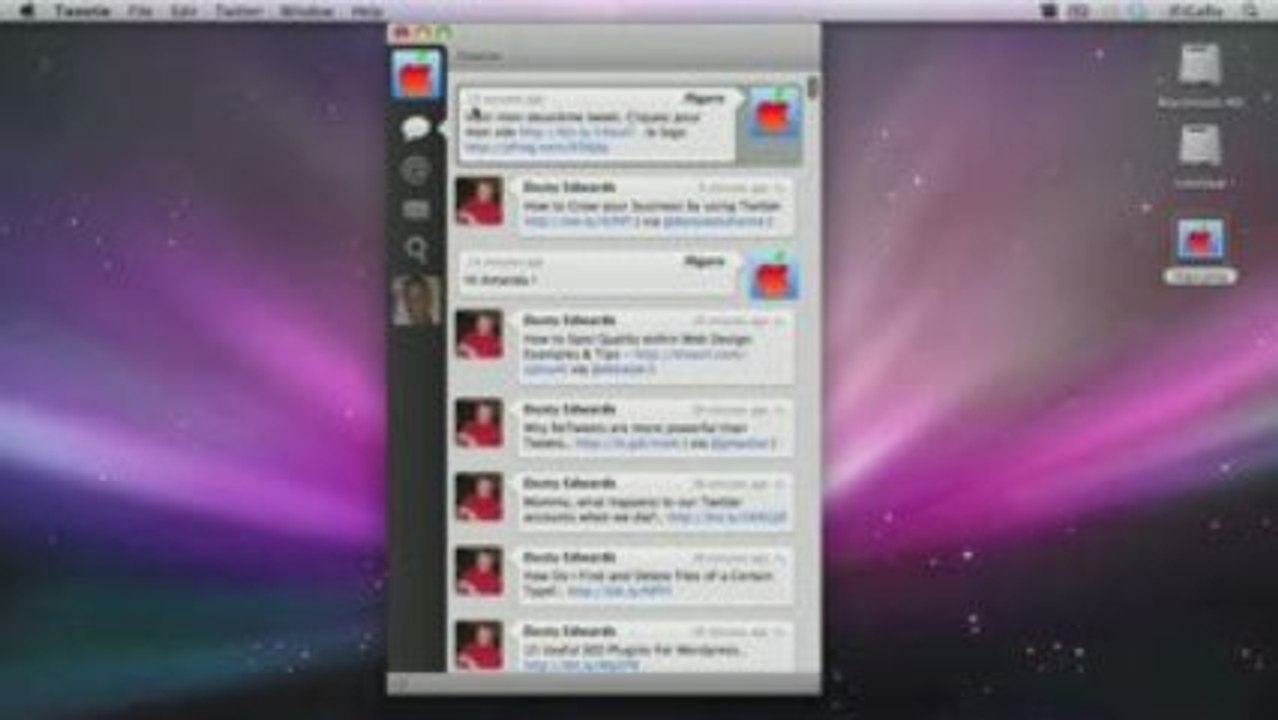The image size is (1278, 720).
Task: Open the @ mentions tab in sidebar
Action: pos(416,169)
